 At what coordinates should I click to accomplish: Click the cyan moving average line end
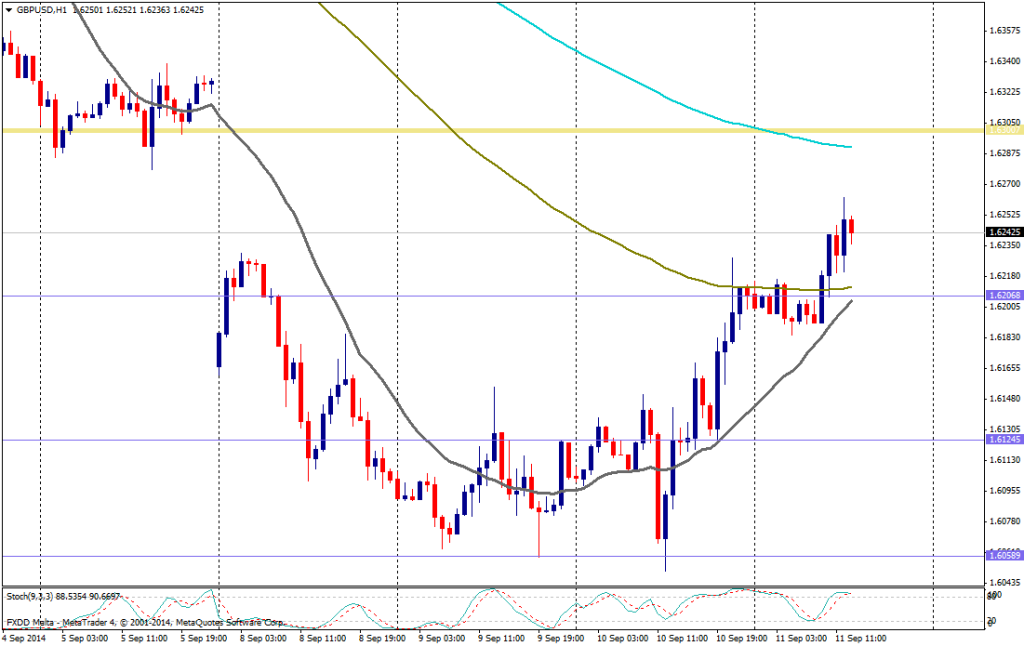[x=849, y=147]
